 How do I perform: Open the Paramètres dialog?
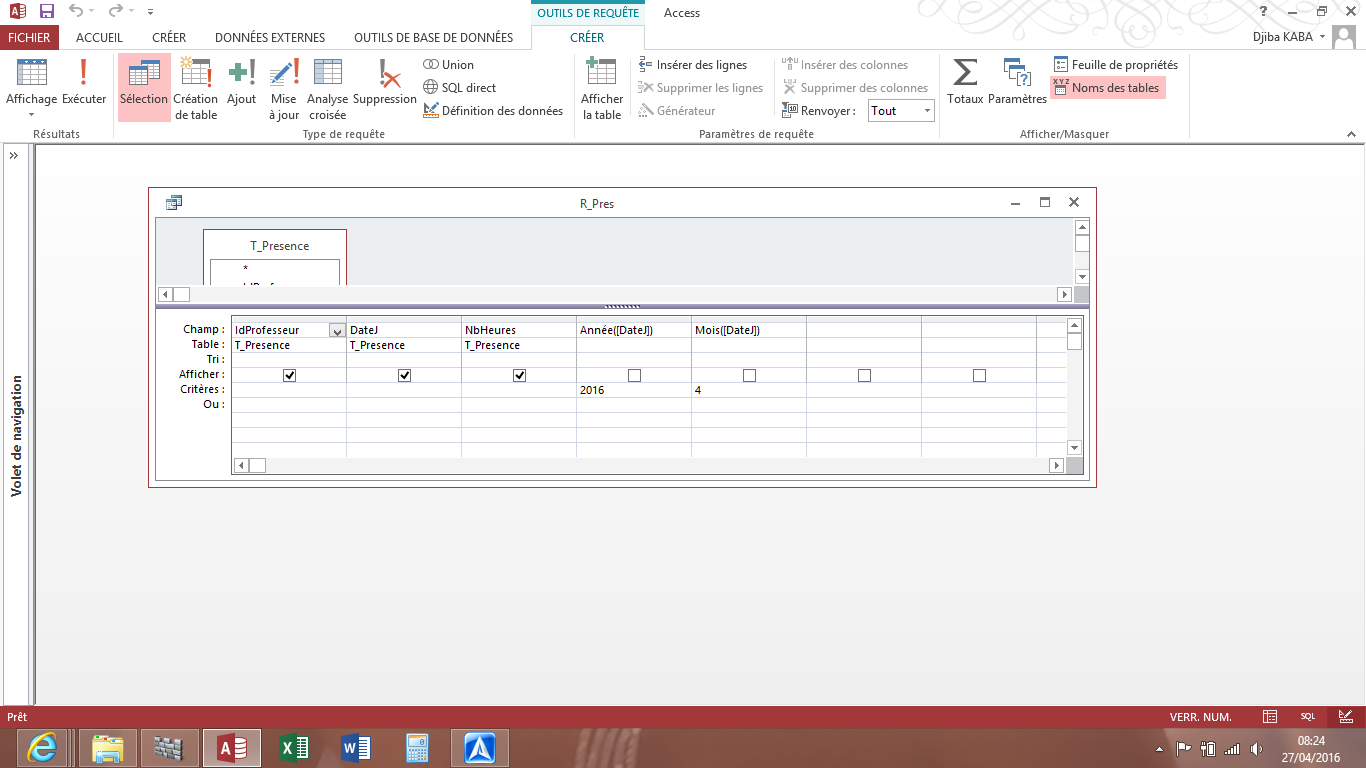click(1017, 82)
